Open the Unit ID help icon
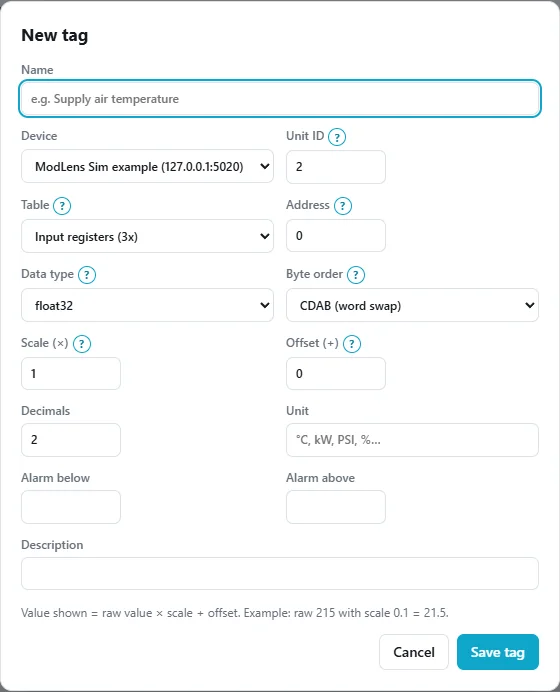The width and height of the screenshot is (560, 692). tap(337, 137)
